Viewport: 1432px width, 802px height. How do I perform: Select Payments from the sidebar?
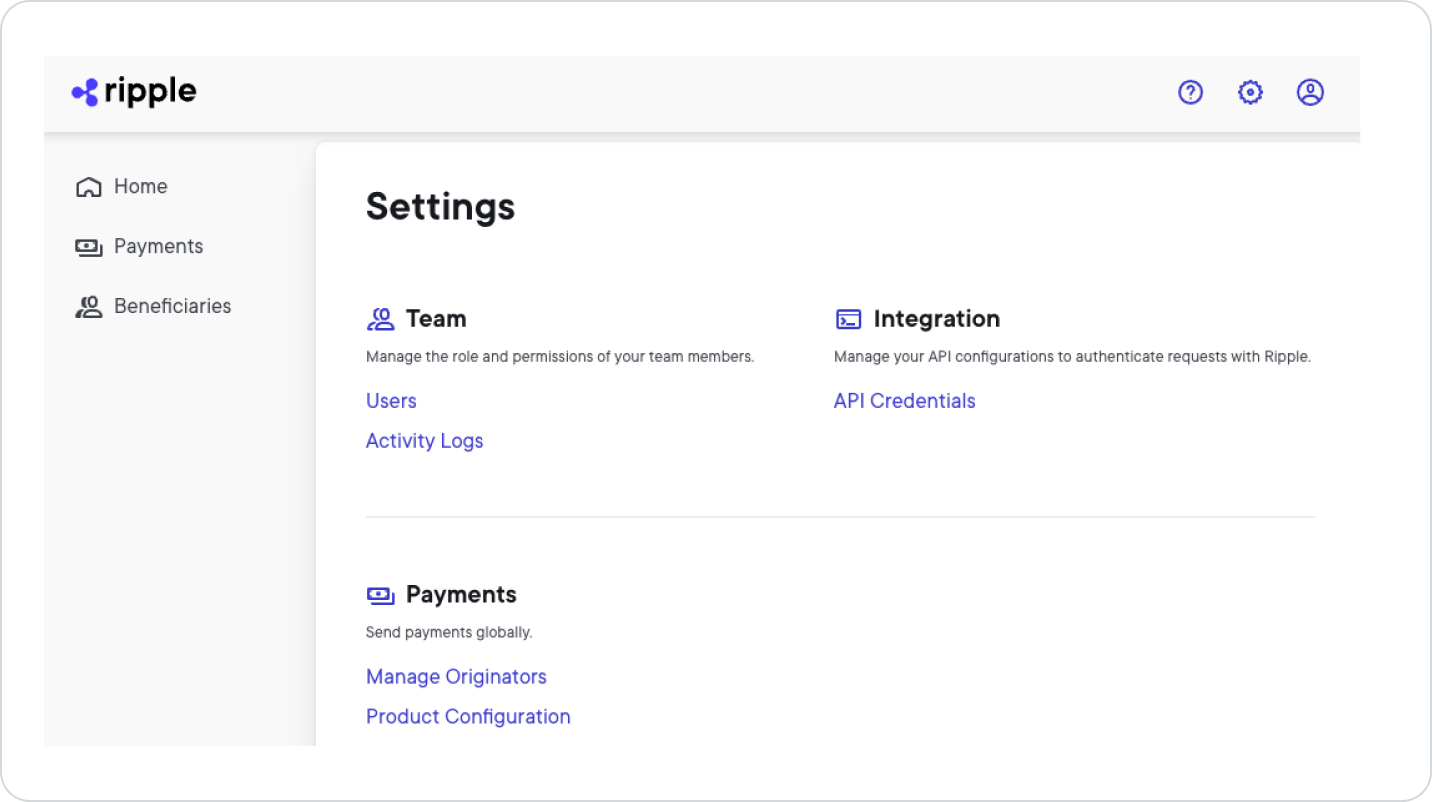[158, 246]
